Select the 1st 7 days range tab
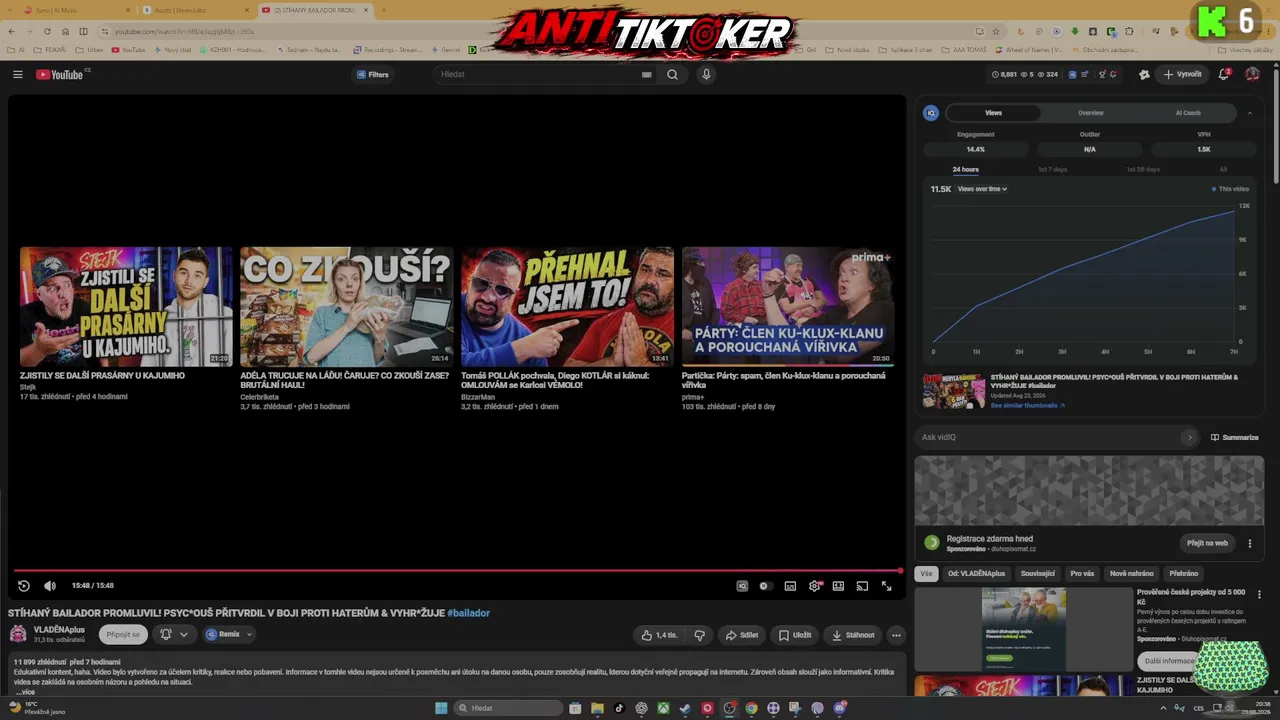The image size is (1280, 720). [x=1052, y=170]
